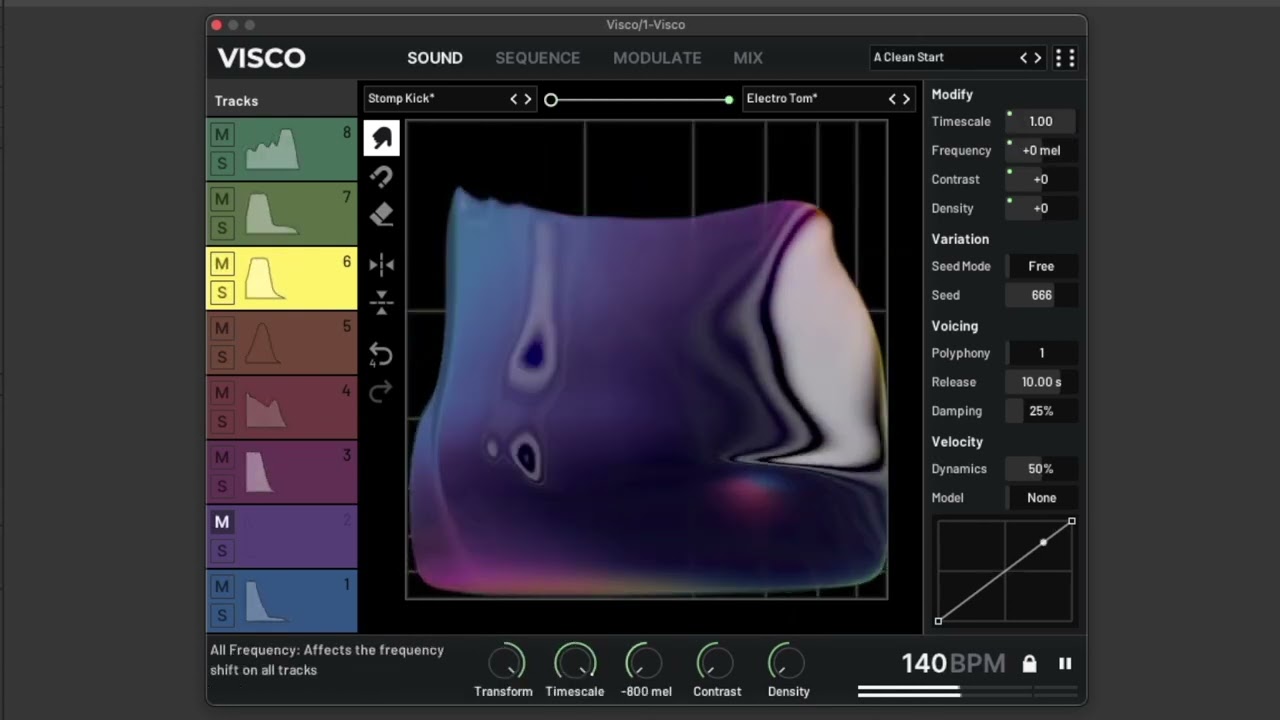This screenshot has width=1280, height=720.
Task: Click the Dynamics 50% slider
Action: point(1041,470)
